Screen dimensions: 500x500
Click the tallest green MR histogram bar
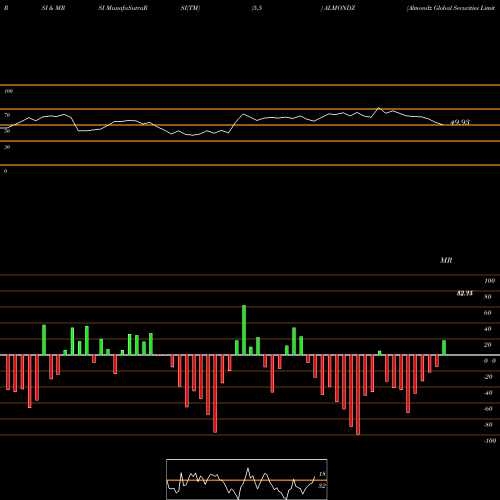click(244, 330)
